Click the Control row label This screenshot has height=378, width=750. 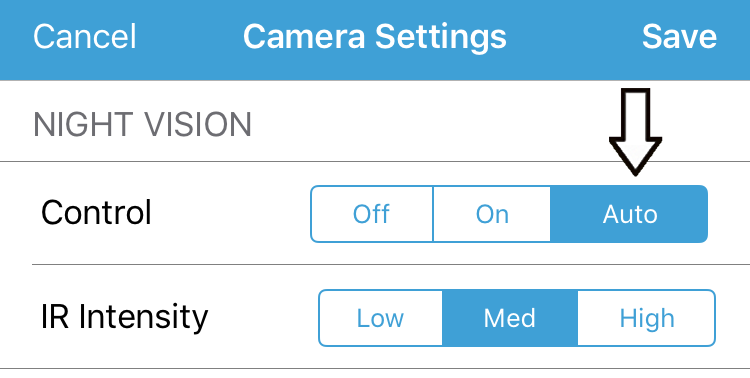pos(96,212)
